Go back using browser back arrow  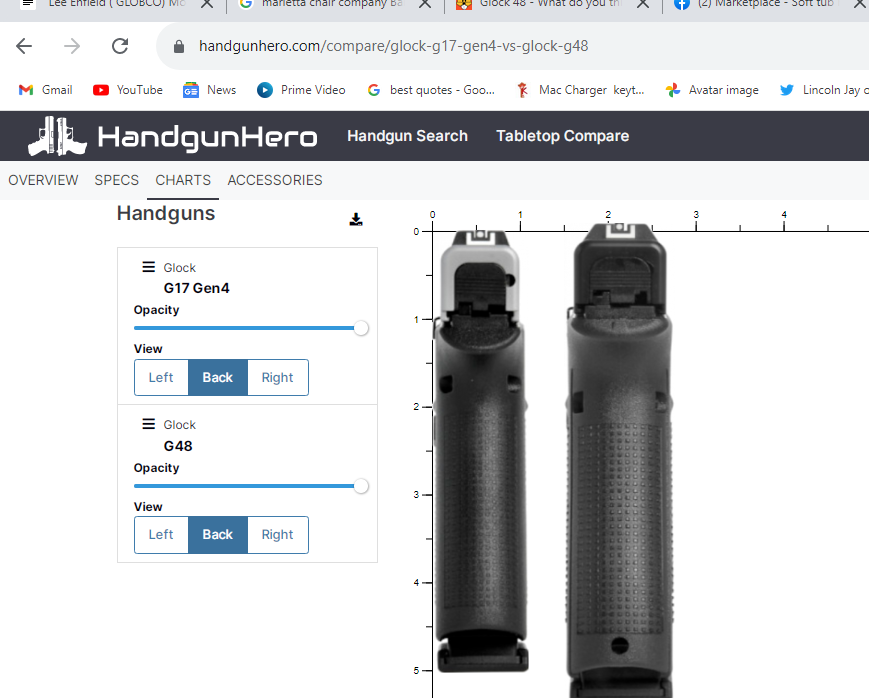pos(24,46)
